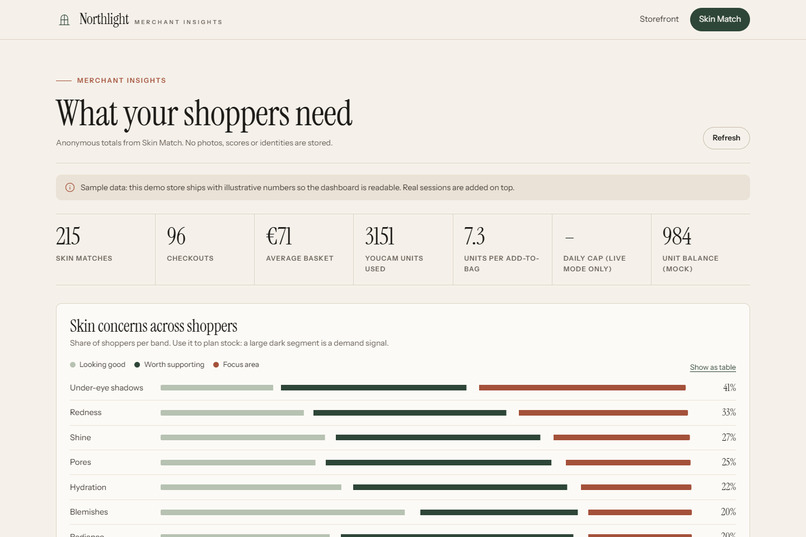Click the 3151 YouCam Units Used stat

click(x=403, y=249)
